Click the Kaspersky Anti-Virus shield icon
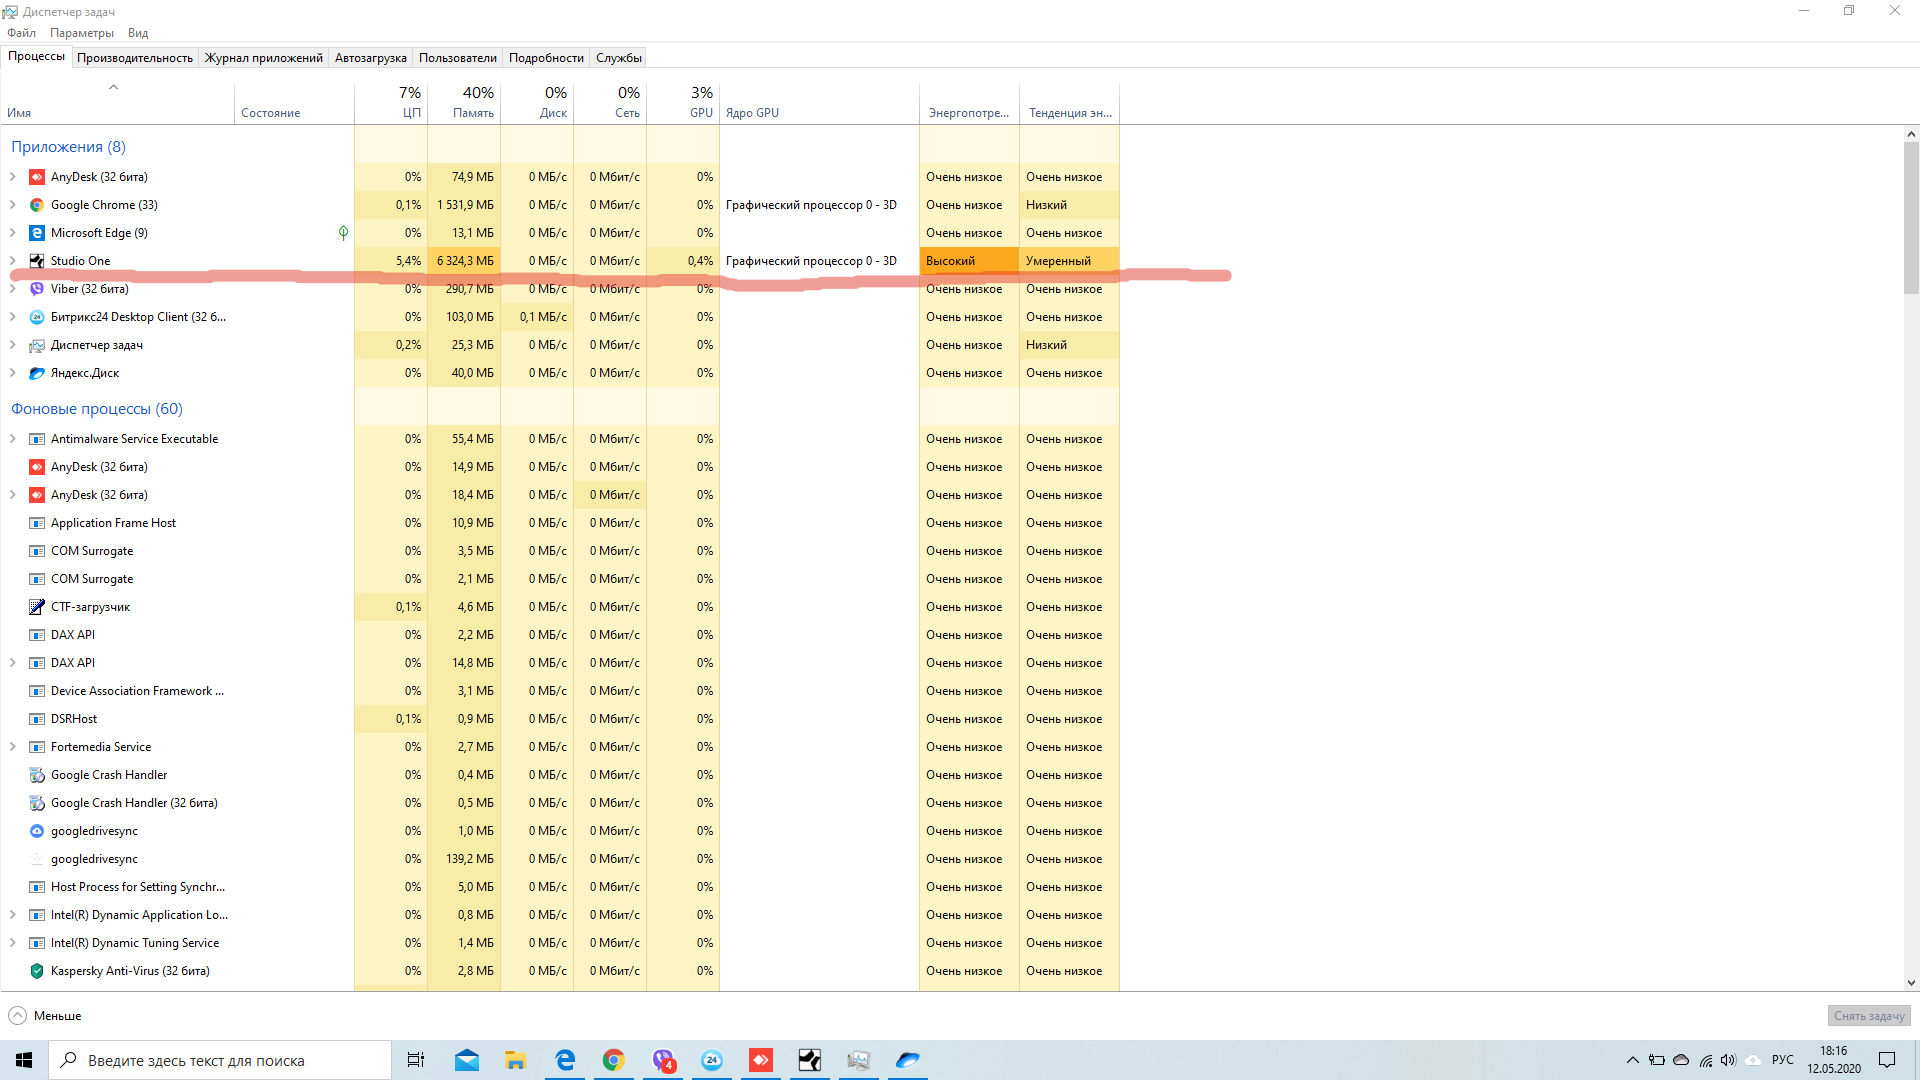The image size is (1920, 1080). pyautogui.click(x=37, y=971)
